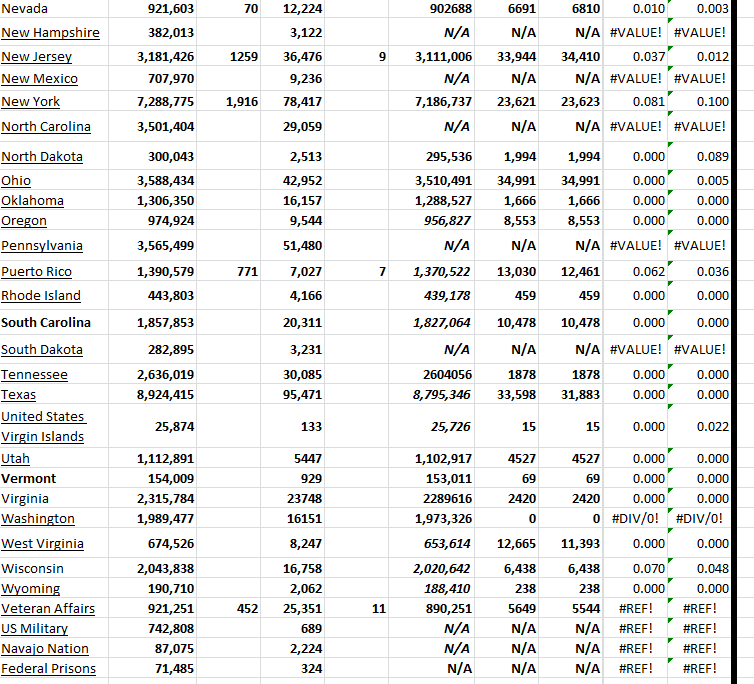The height and width of the screenshot is (684, 754).
Task: Select Navajo Nation cell 2,224
Action: (x=293, y=649)
